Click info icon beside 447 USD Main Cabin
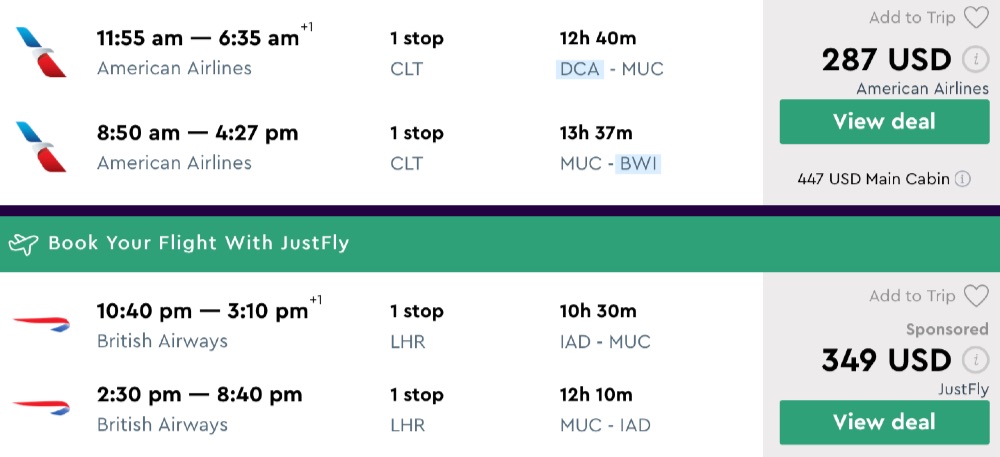The height and width of the screenshot is (457, 1000). (x=962, y=180)
